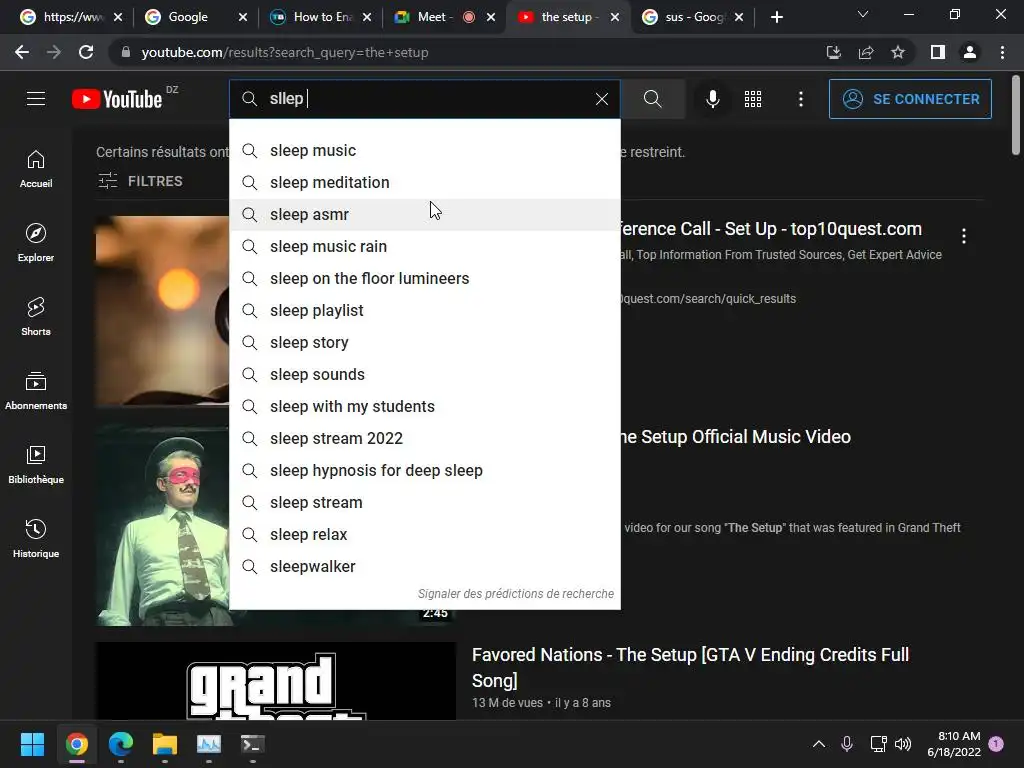Open Microsoft Edge from taskbar
This screenshot has width=1024, height=768.
[121, 744]
